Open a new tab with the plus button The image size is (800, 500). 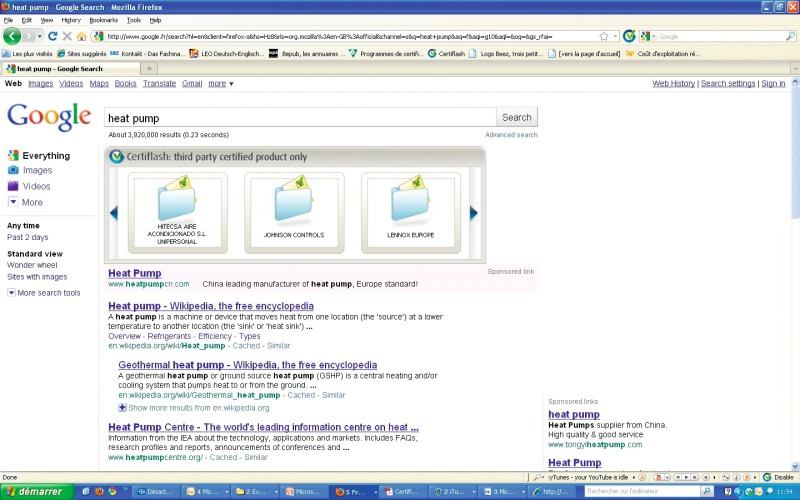pyautogui.click(x=149, y=68)
